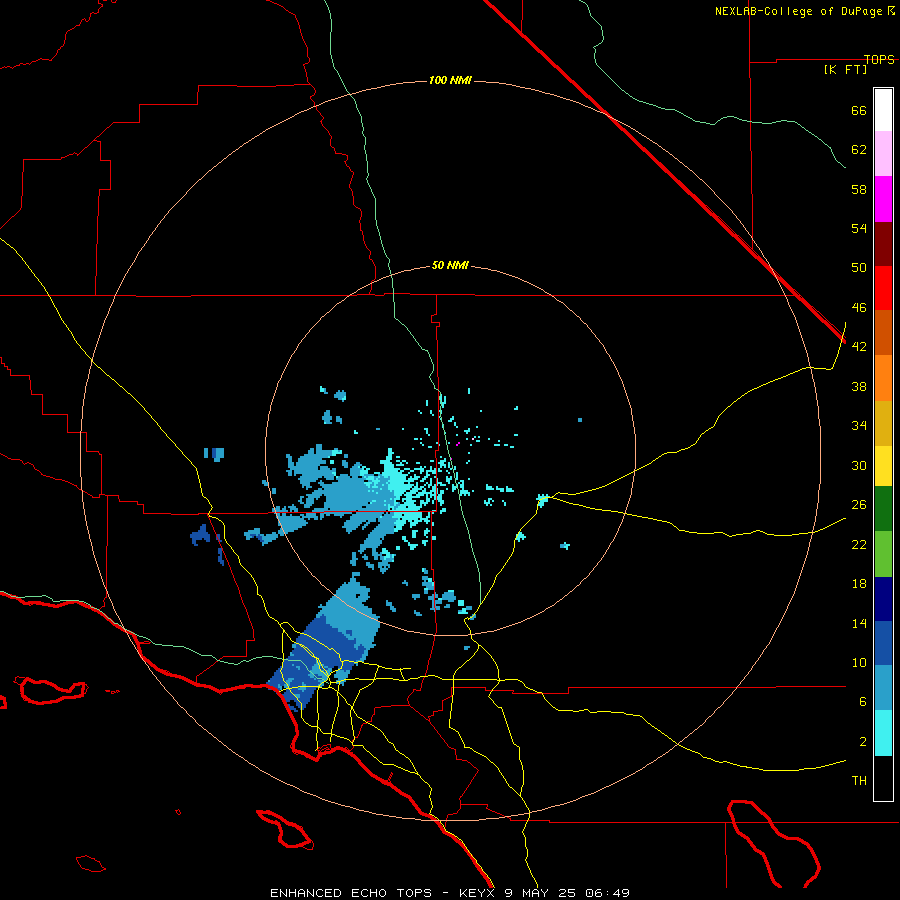The height and width of the screenshot is (900, 900).
Task: Click the white swatch in the tops legend
Action: (883, 110)
